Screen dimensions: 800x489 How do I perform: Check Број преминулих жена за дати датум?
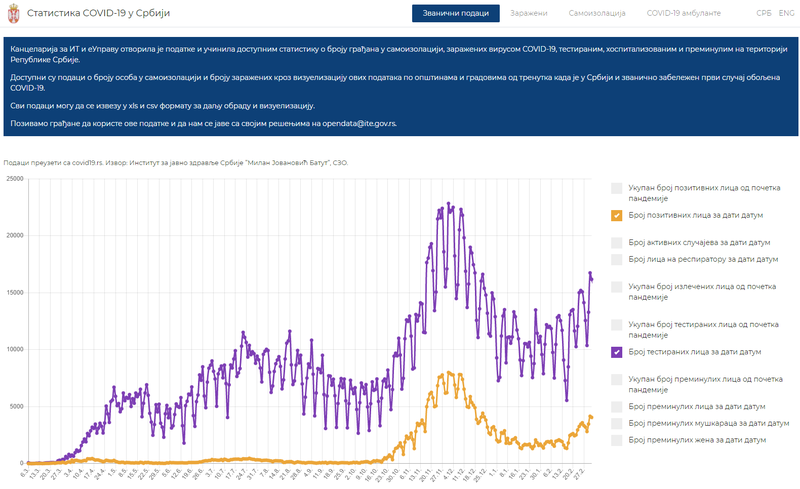click(x=617, y=440)
